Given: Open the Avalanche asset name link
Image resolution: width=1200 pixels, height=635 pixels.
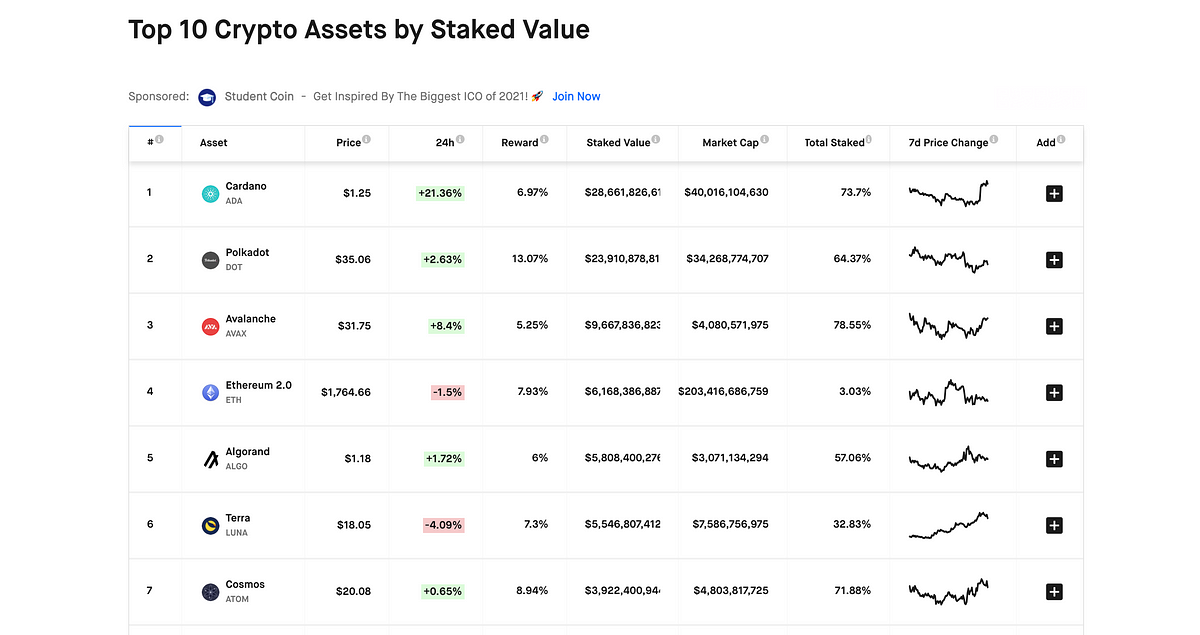Looking at the screenshot, I should (251, 319).
